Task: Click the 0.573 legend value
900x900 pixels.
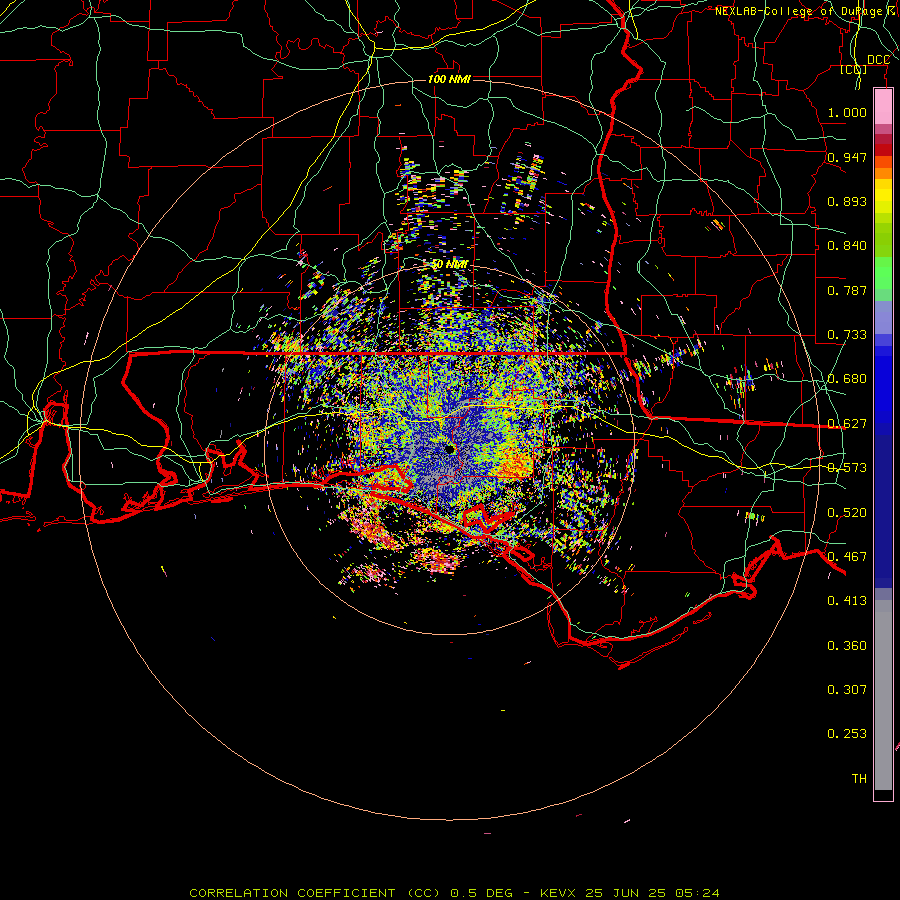Action: click(847, 468)
